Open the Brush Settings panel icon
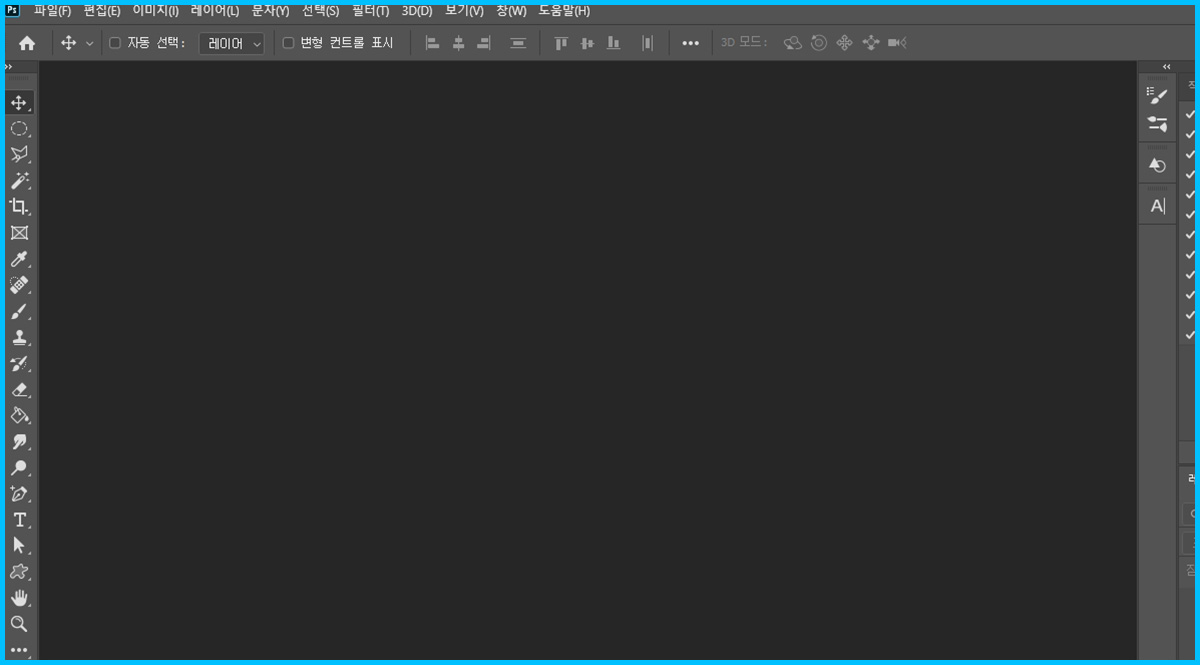 (x=1157, y=96)
